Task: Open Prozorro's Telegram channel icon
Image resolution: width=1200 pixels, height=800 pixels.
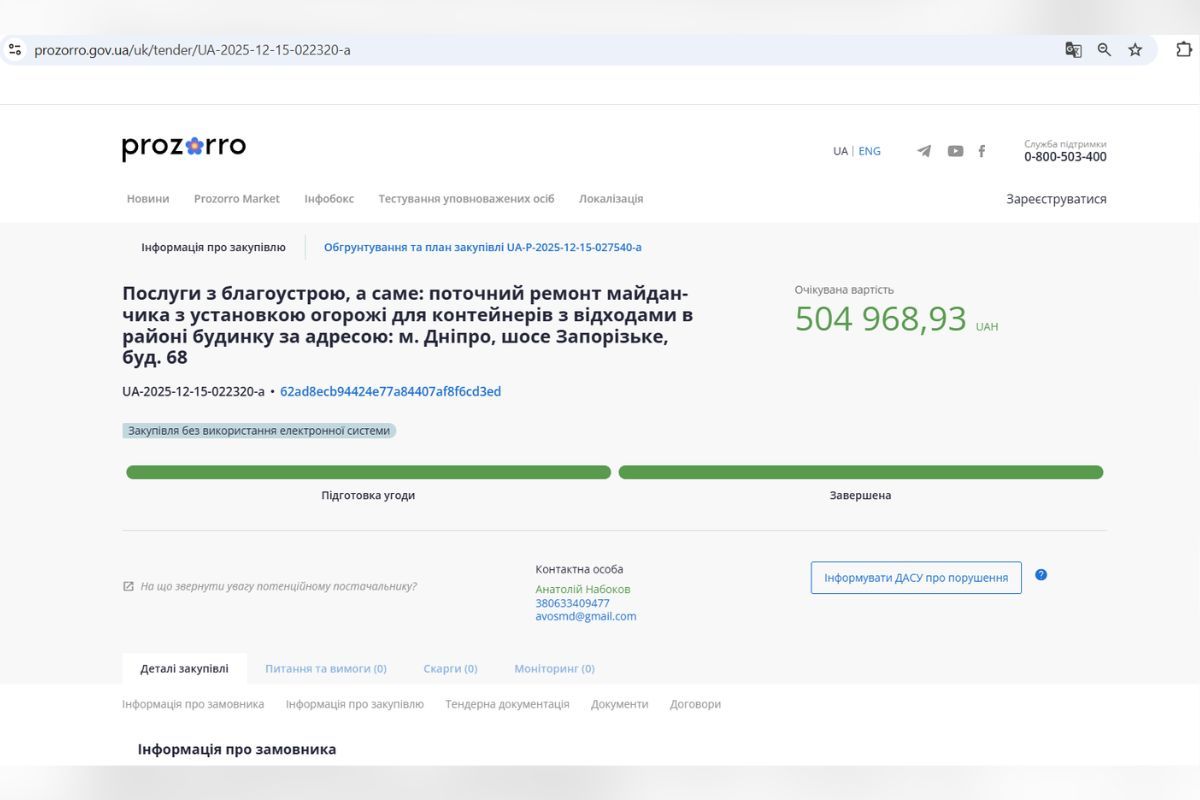Action: (x=922, y=151)
